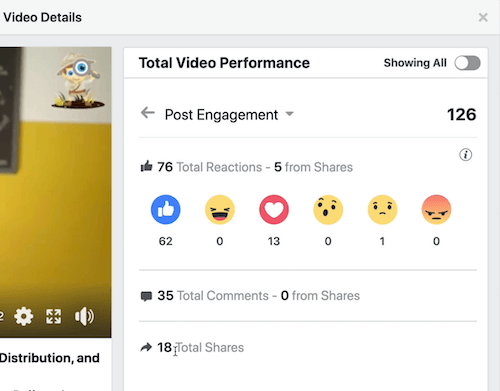
Task: Click the Total Shares row
Action: point(308,348)
